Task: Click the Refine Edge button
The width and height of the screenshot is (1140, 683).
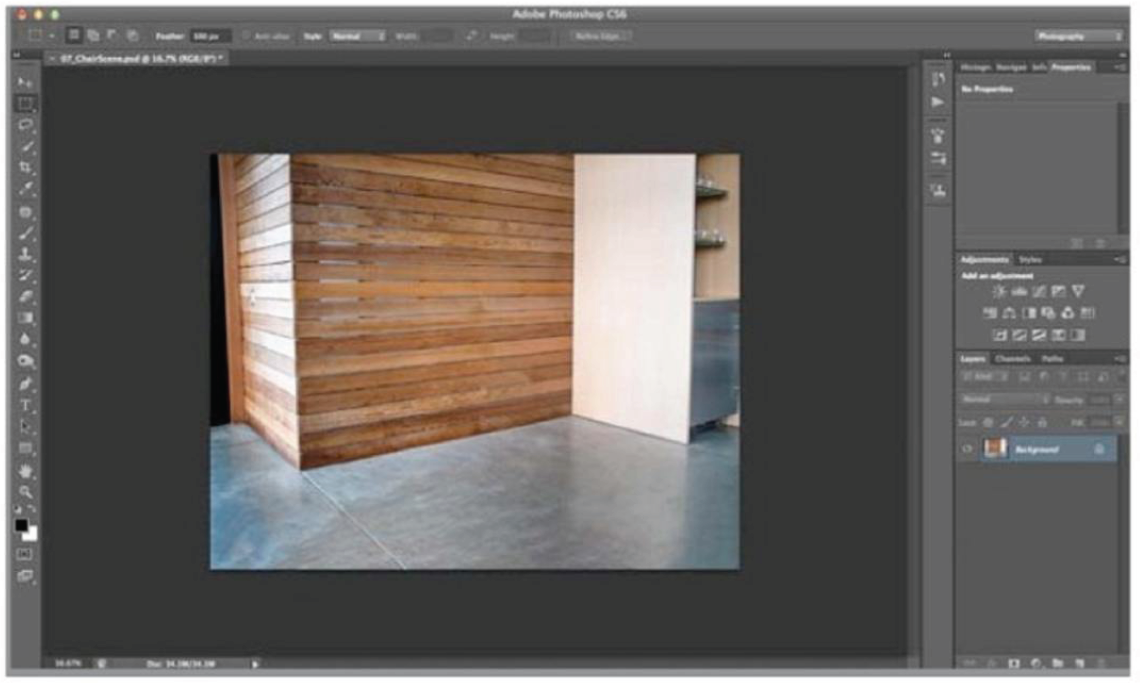Action: coord(601,36)
